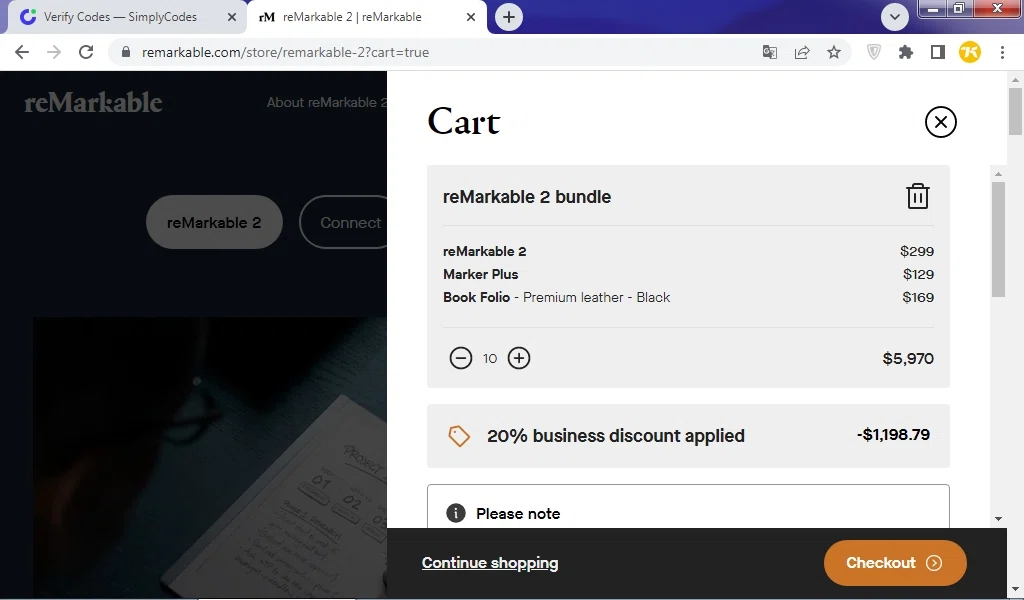Click the Please note info icon
The height and width of the screenshot is (600, 1024).
pyautogui.click(x=455, y=513)
